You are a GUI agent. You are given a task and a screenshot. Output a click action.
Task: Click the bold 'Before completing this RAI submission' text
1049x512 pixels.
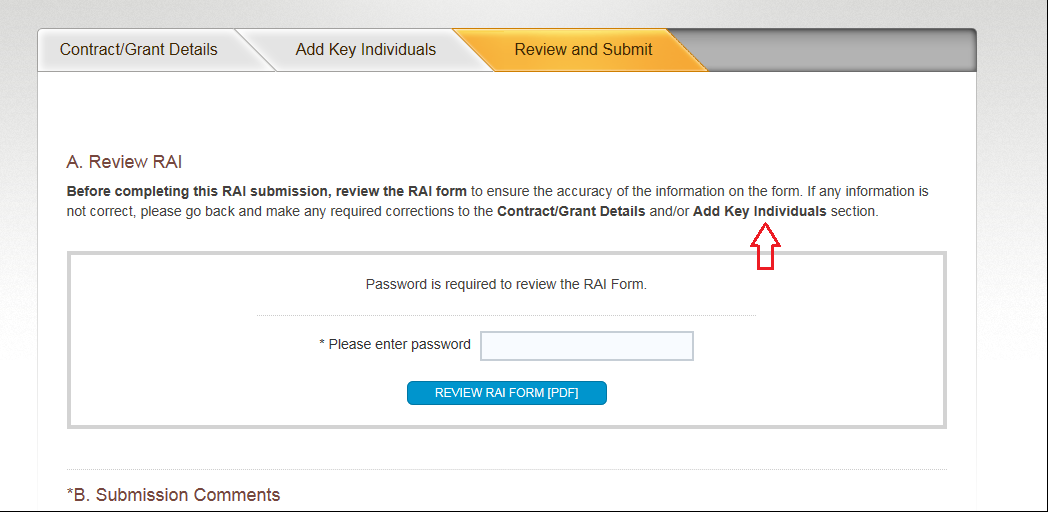(198, 190)
